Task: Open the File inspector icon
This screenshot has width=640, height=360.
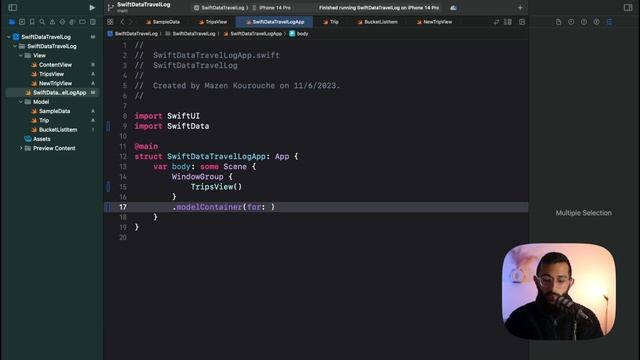Action: click(558, 22)
